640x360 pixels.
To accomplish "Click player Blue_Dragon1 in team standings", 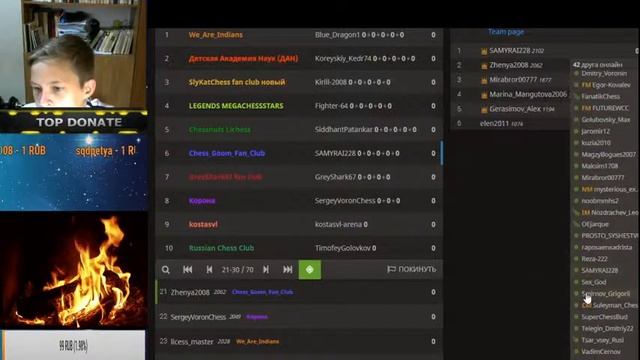I will [x=337, y=35].
